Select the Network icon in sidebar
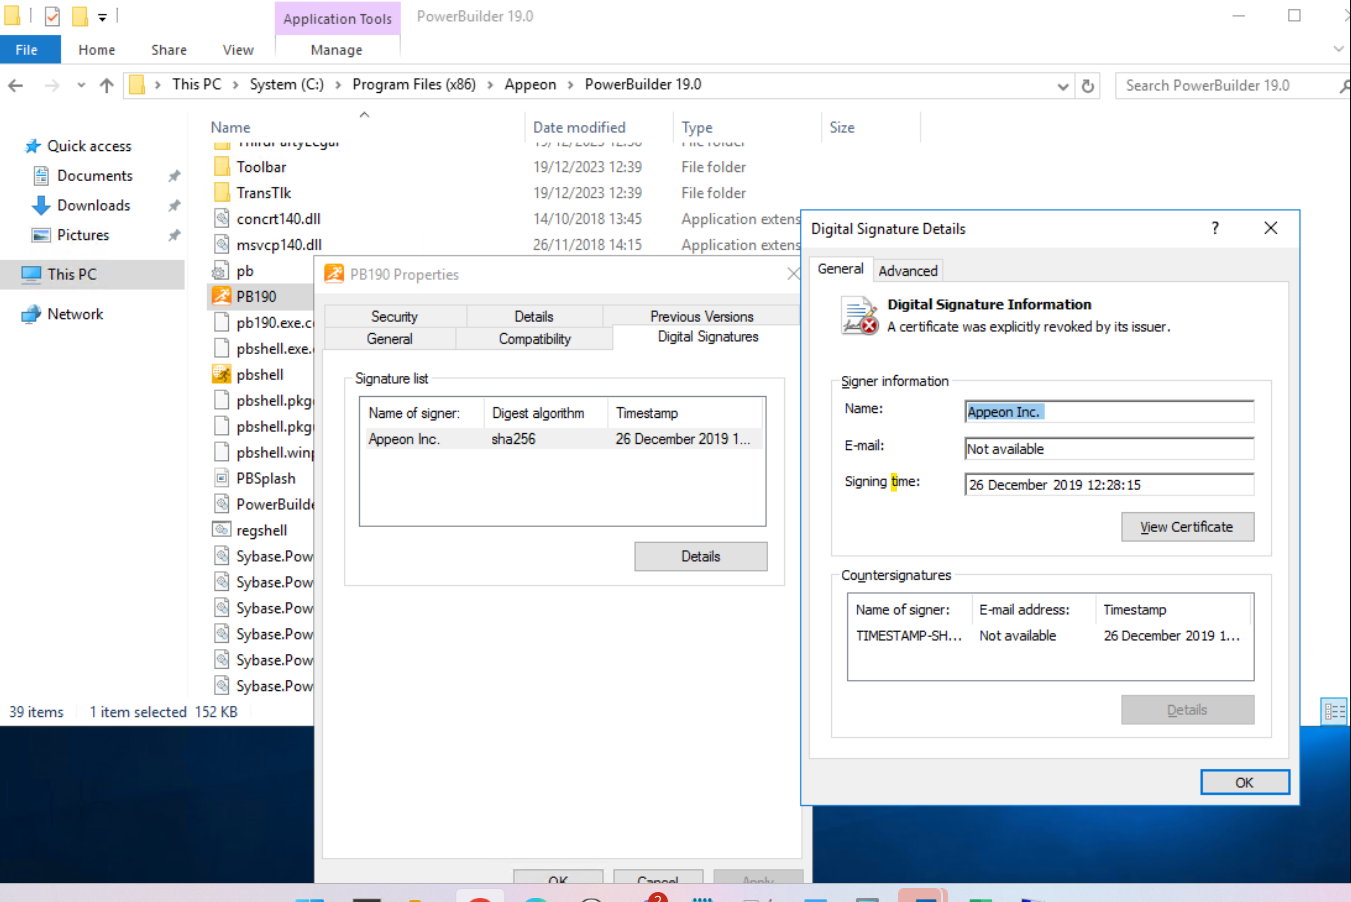 pyautogui.click(x=32, y=314)
